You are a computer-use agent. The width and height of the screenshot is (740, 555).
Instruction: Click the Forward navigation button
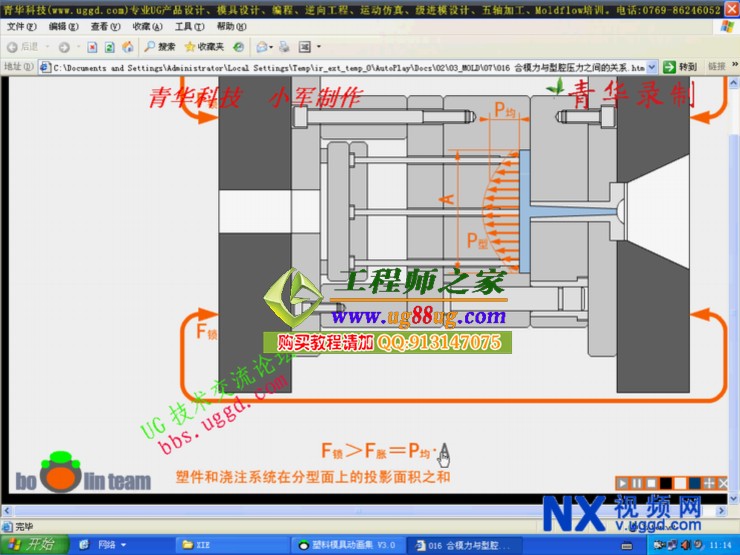click(x=64, y=47)
